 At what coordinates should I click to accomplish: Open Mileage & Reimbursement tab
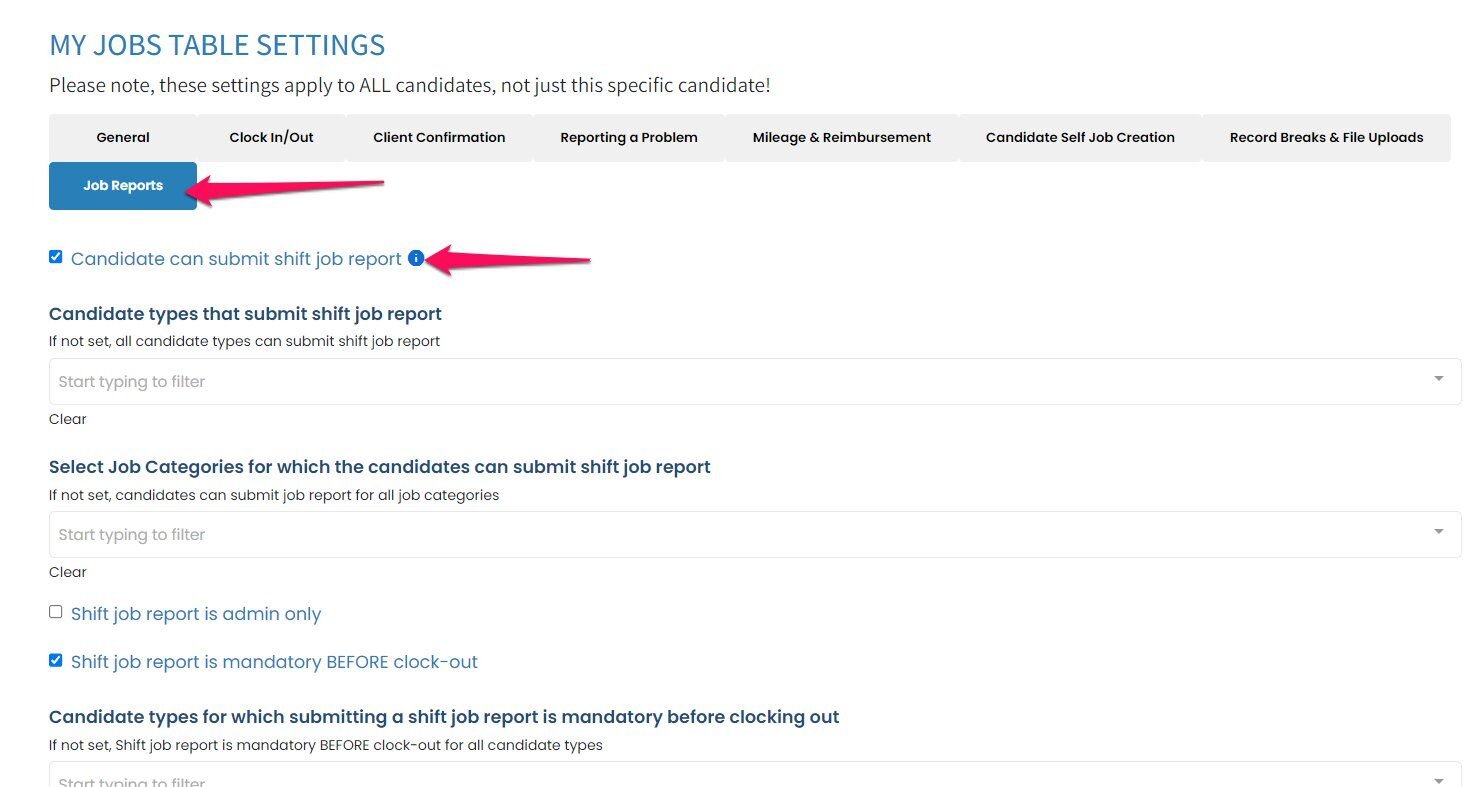pyautogui.click(x=841, y=138)
